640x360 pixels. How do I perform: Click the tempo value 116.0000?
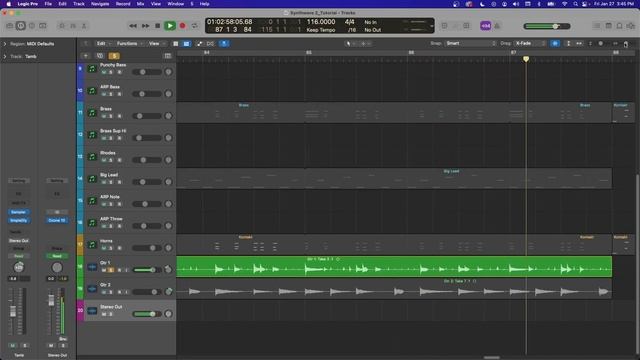(x=321, y=22)
